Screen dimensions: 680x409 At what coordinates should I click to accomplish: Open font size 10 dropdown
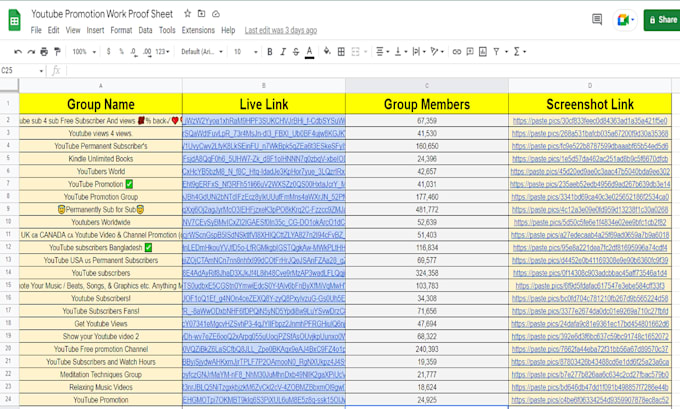[245, 52]
